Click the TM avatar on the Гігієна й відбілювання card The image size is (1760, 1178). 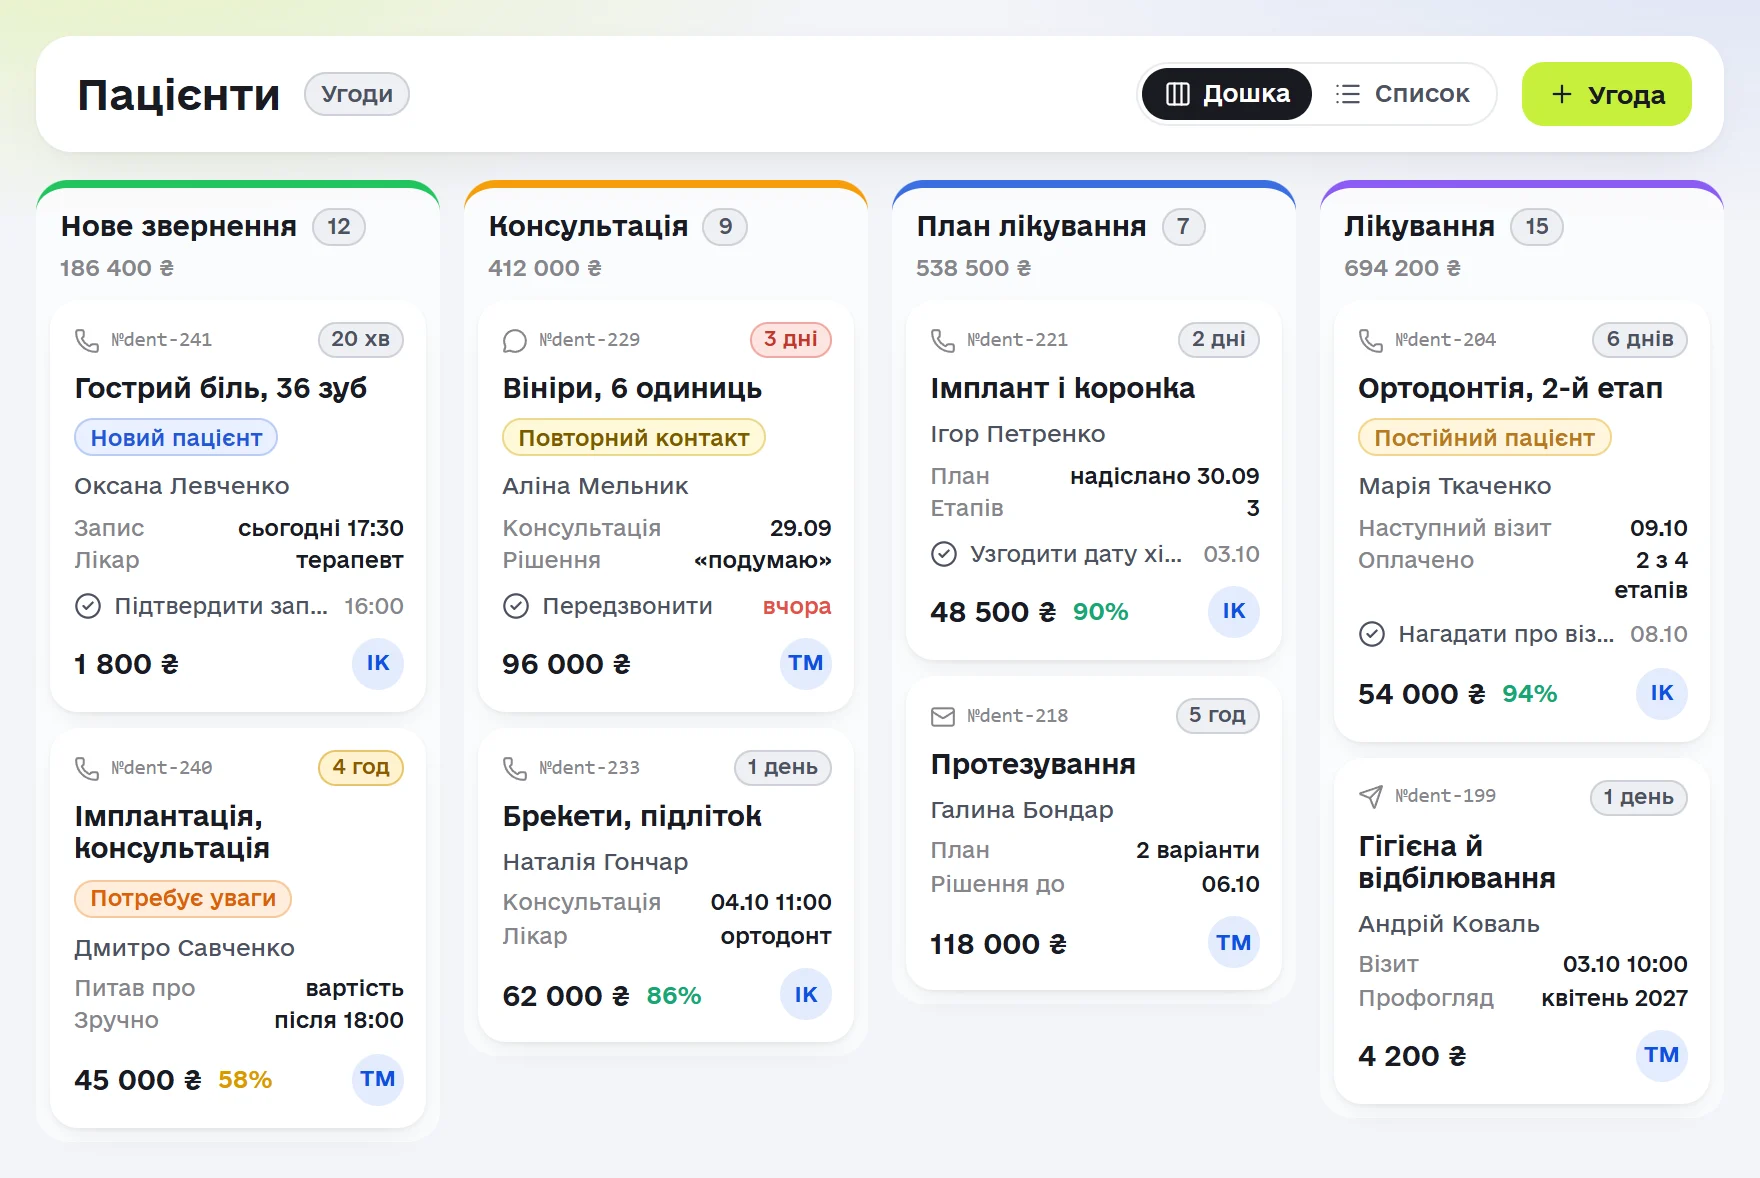click(1662, 1055)
